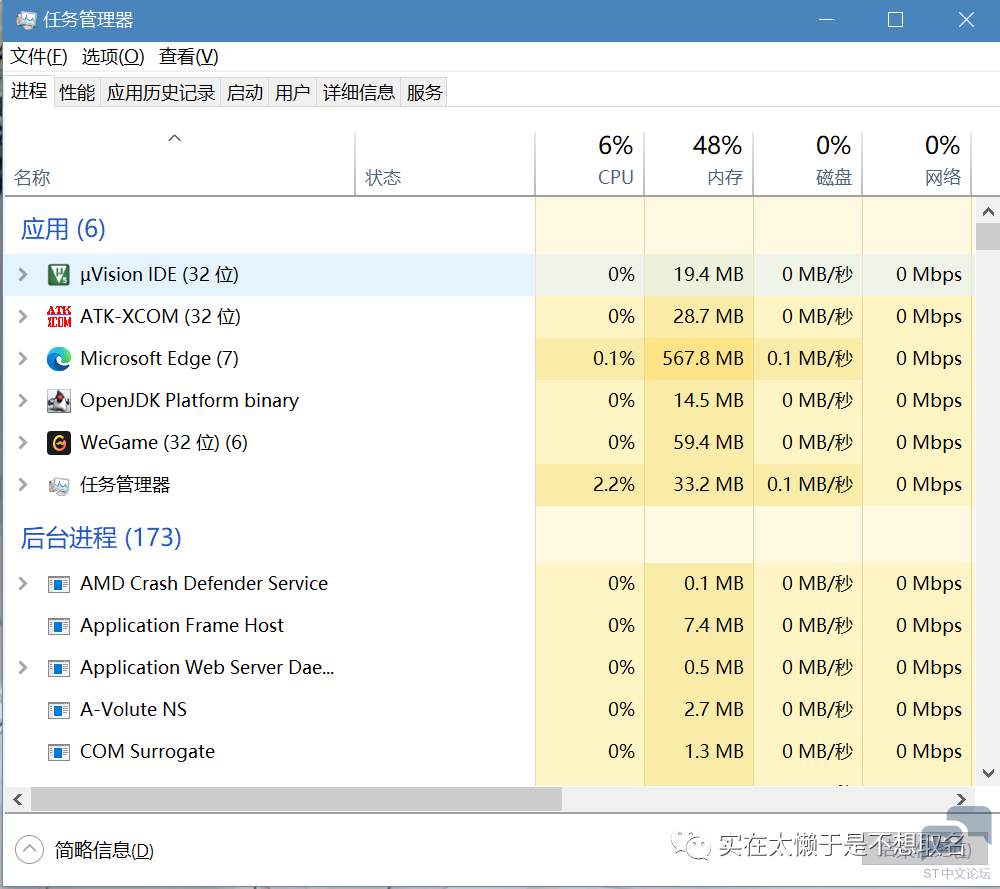Viewport: 1000px width, 889px height.
Task: Switch to the 启动 tab
Action: tap(245, 92)
